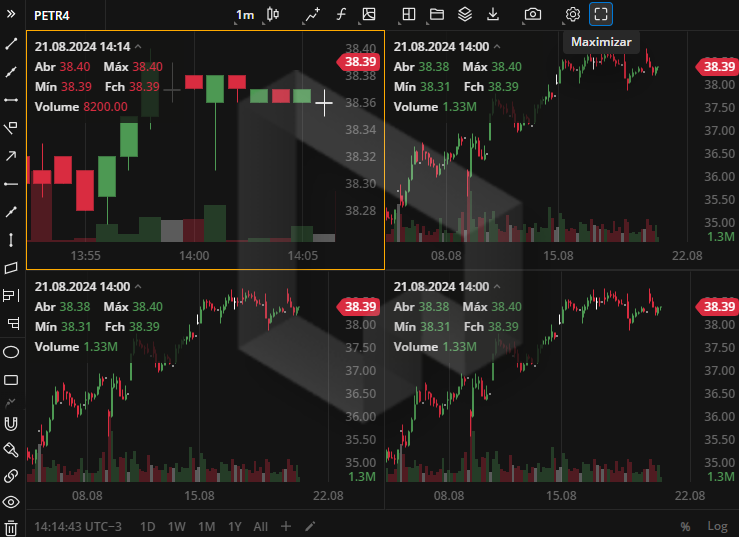739x537 pixels.
Task: Select the All range tab
Action: click(x=261, y=526)
